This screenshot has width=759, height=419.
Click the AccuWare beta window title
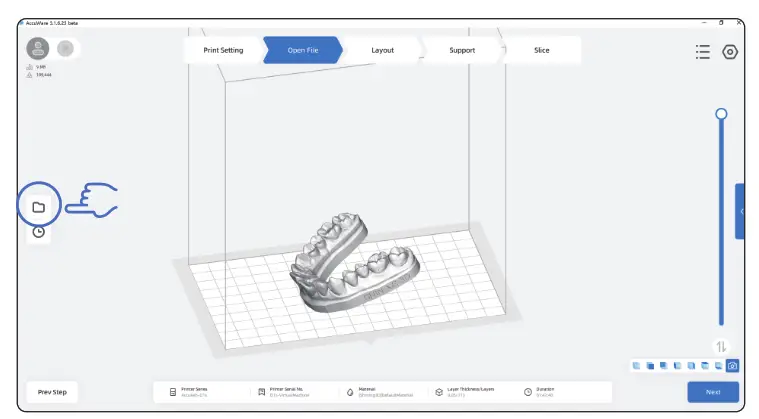point(51,23)
